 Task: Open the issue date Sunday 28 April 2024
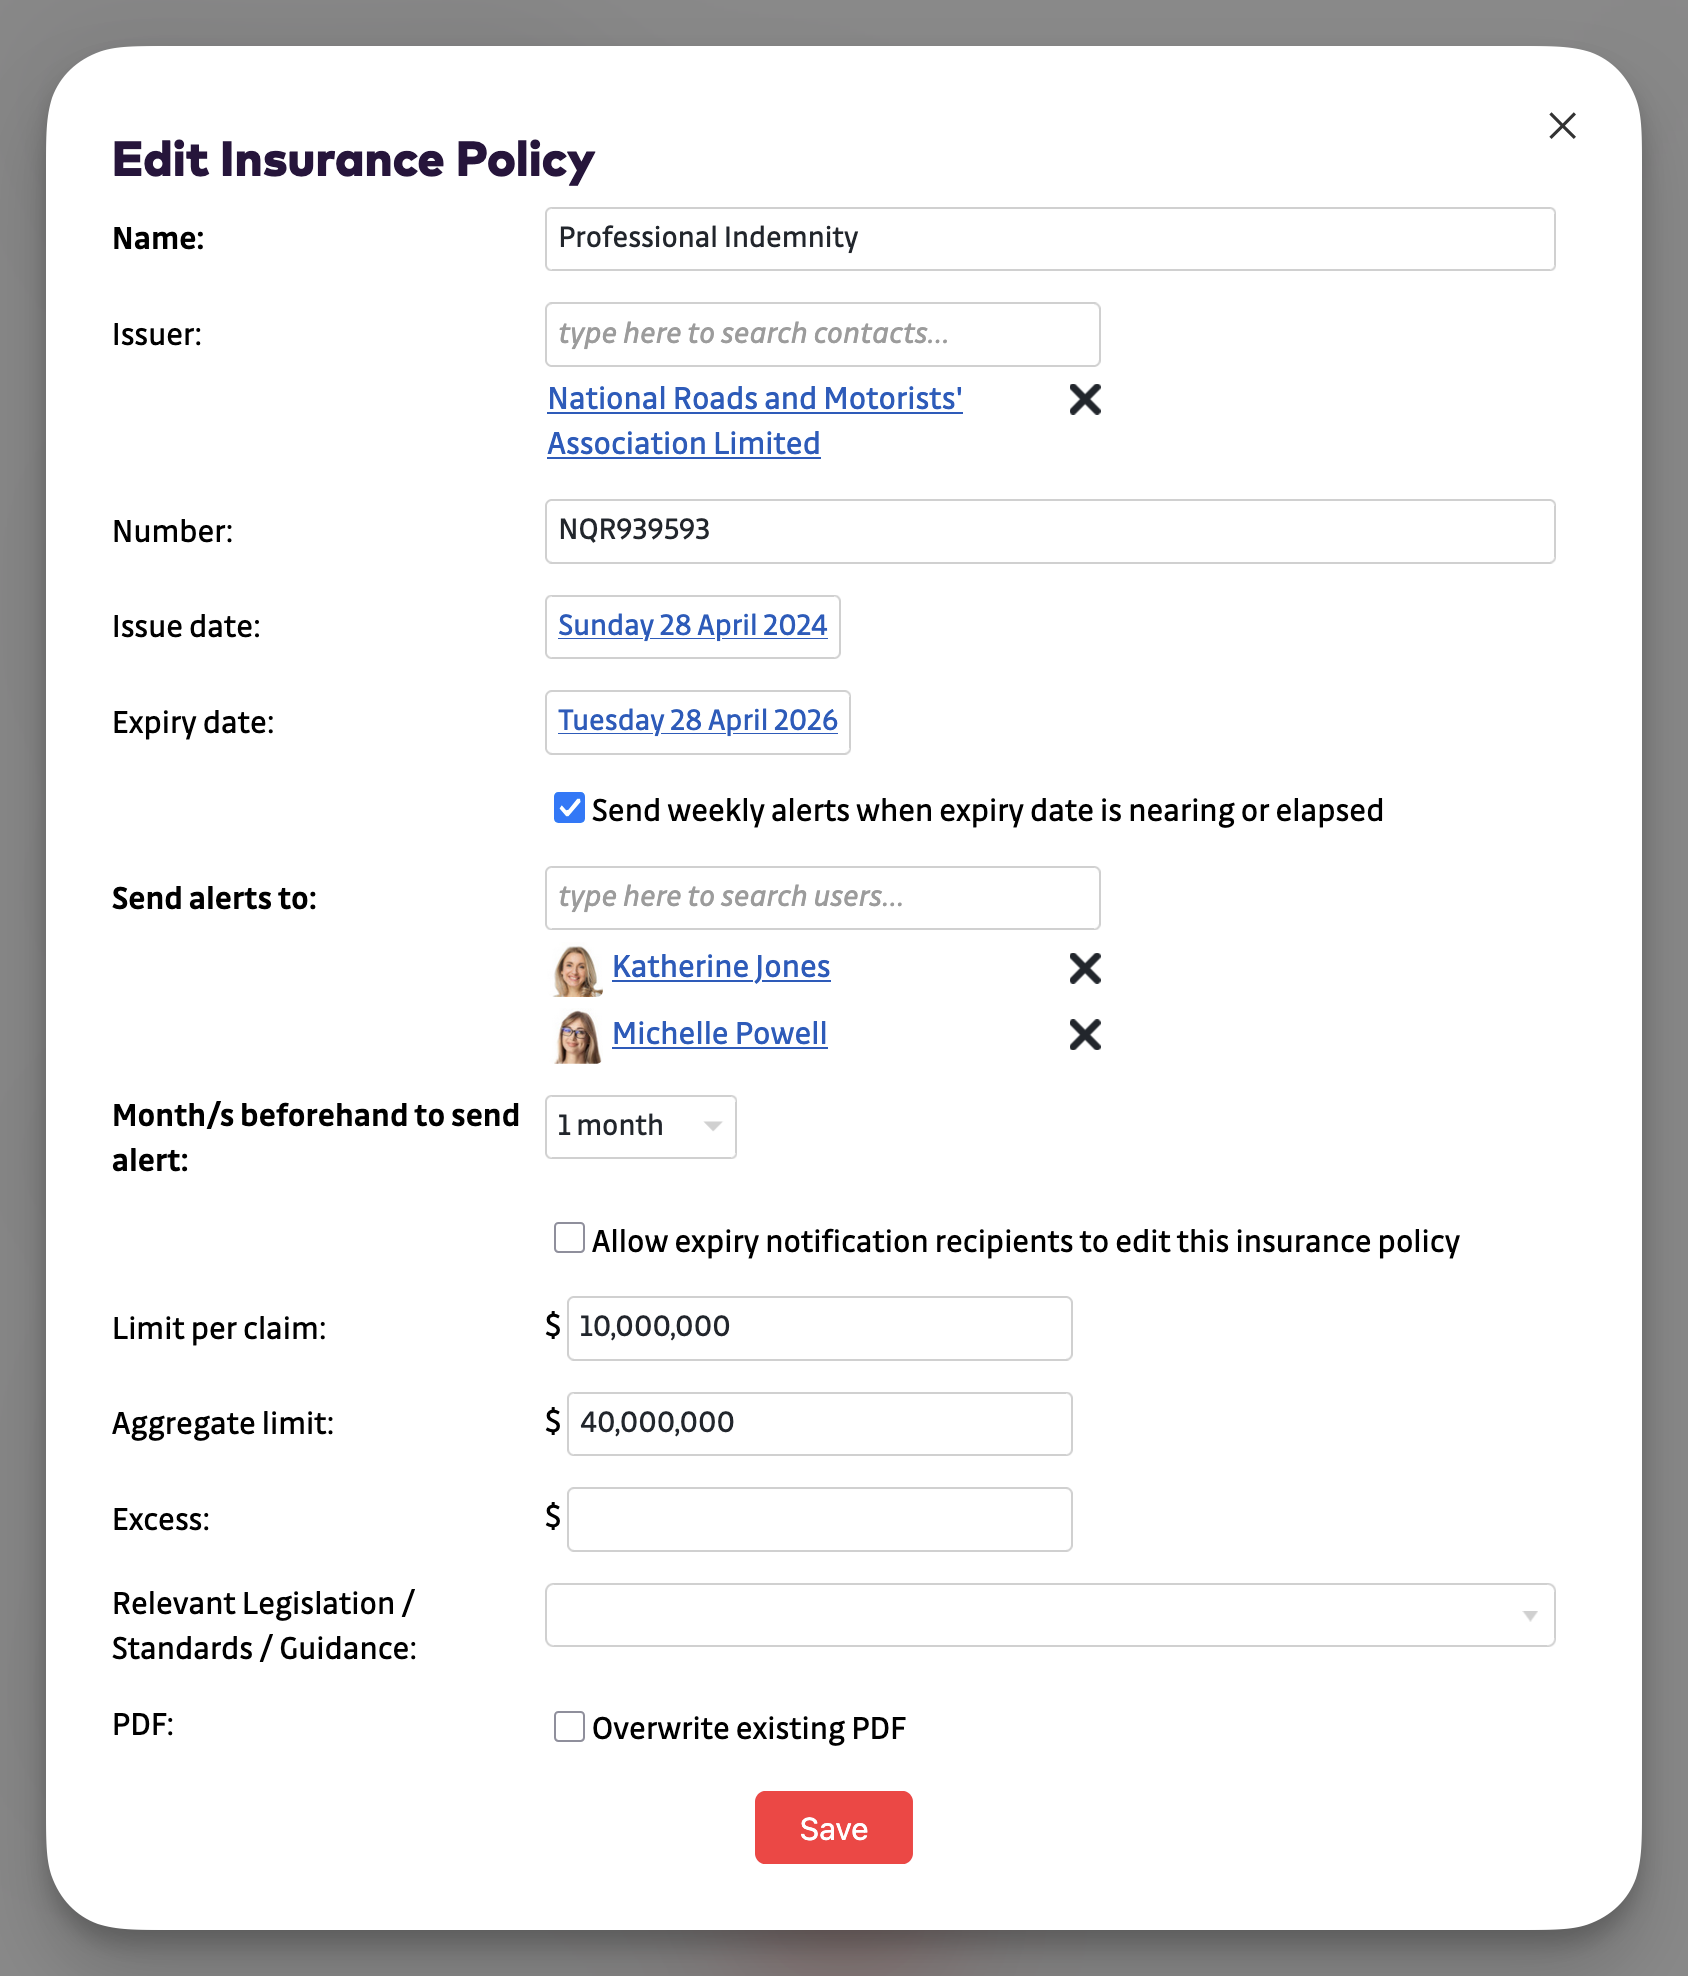point(692,626)
